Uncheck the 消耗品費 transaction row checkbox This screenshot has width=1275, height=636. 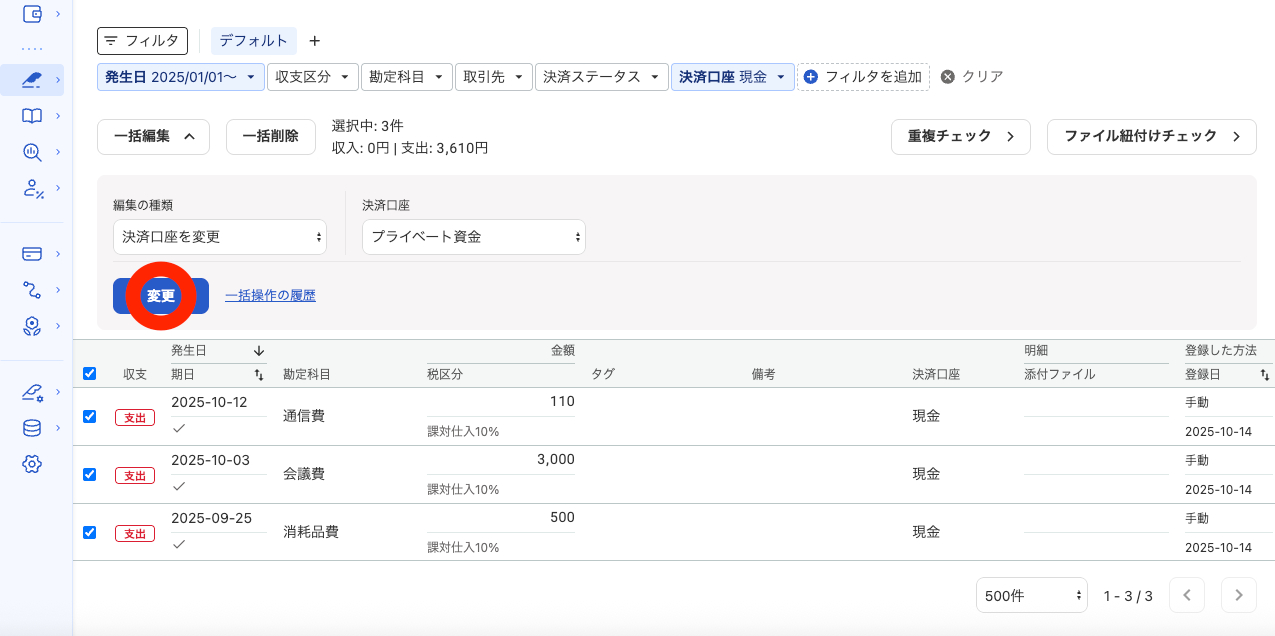point(89,533)
